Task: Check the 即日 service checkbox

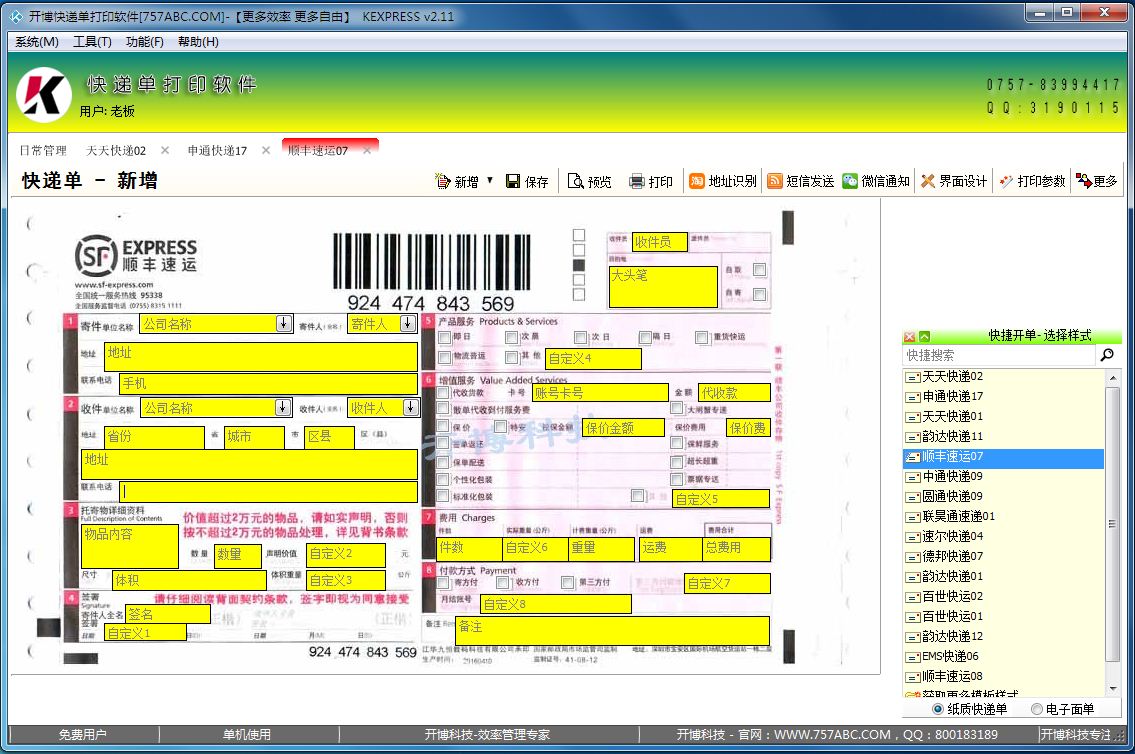Action: pos(444,338)
